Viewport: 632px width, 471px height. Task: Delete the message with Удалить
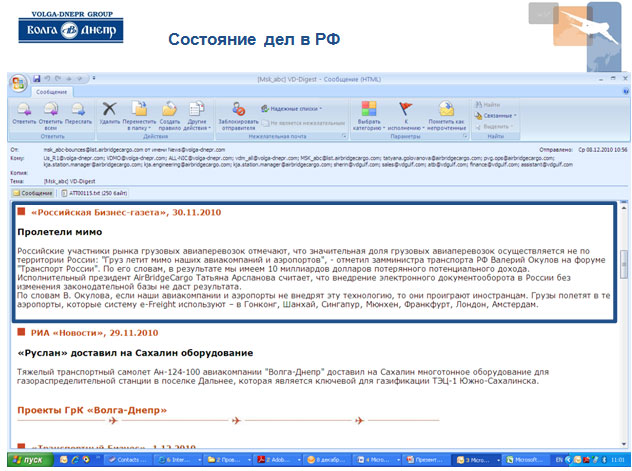pos(109,113)
